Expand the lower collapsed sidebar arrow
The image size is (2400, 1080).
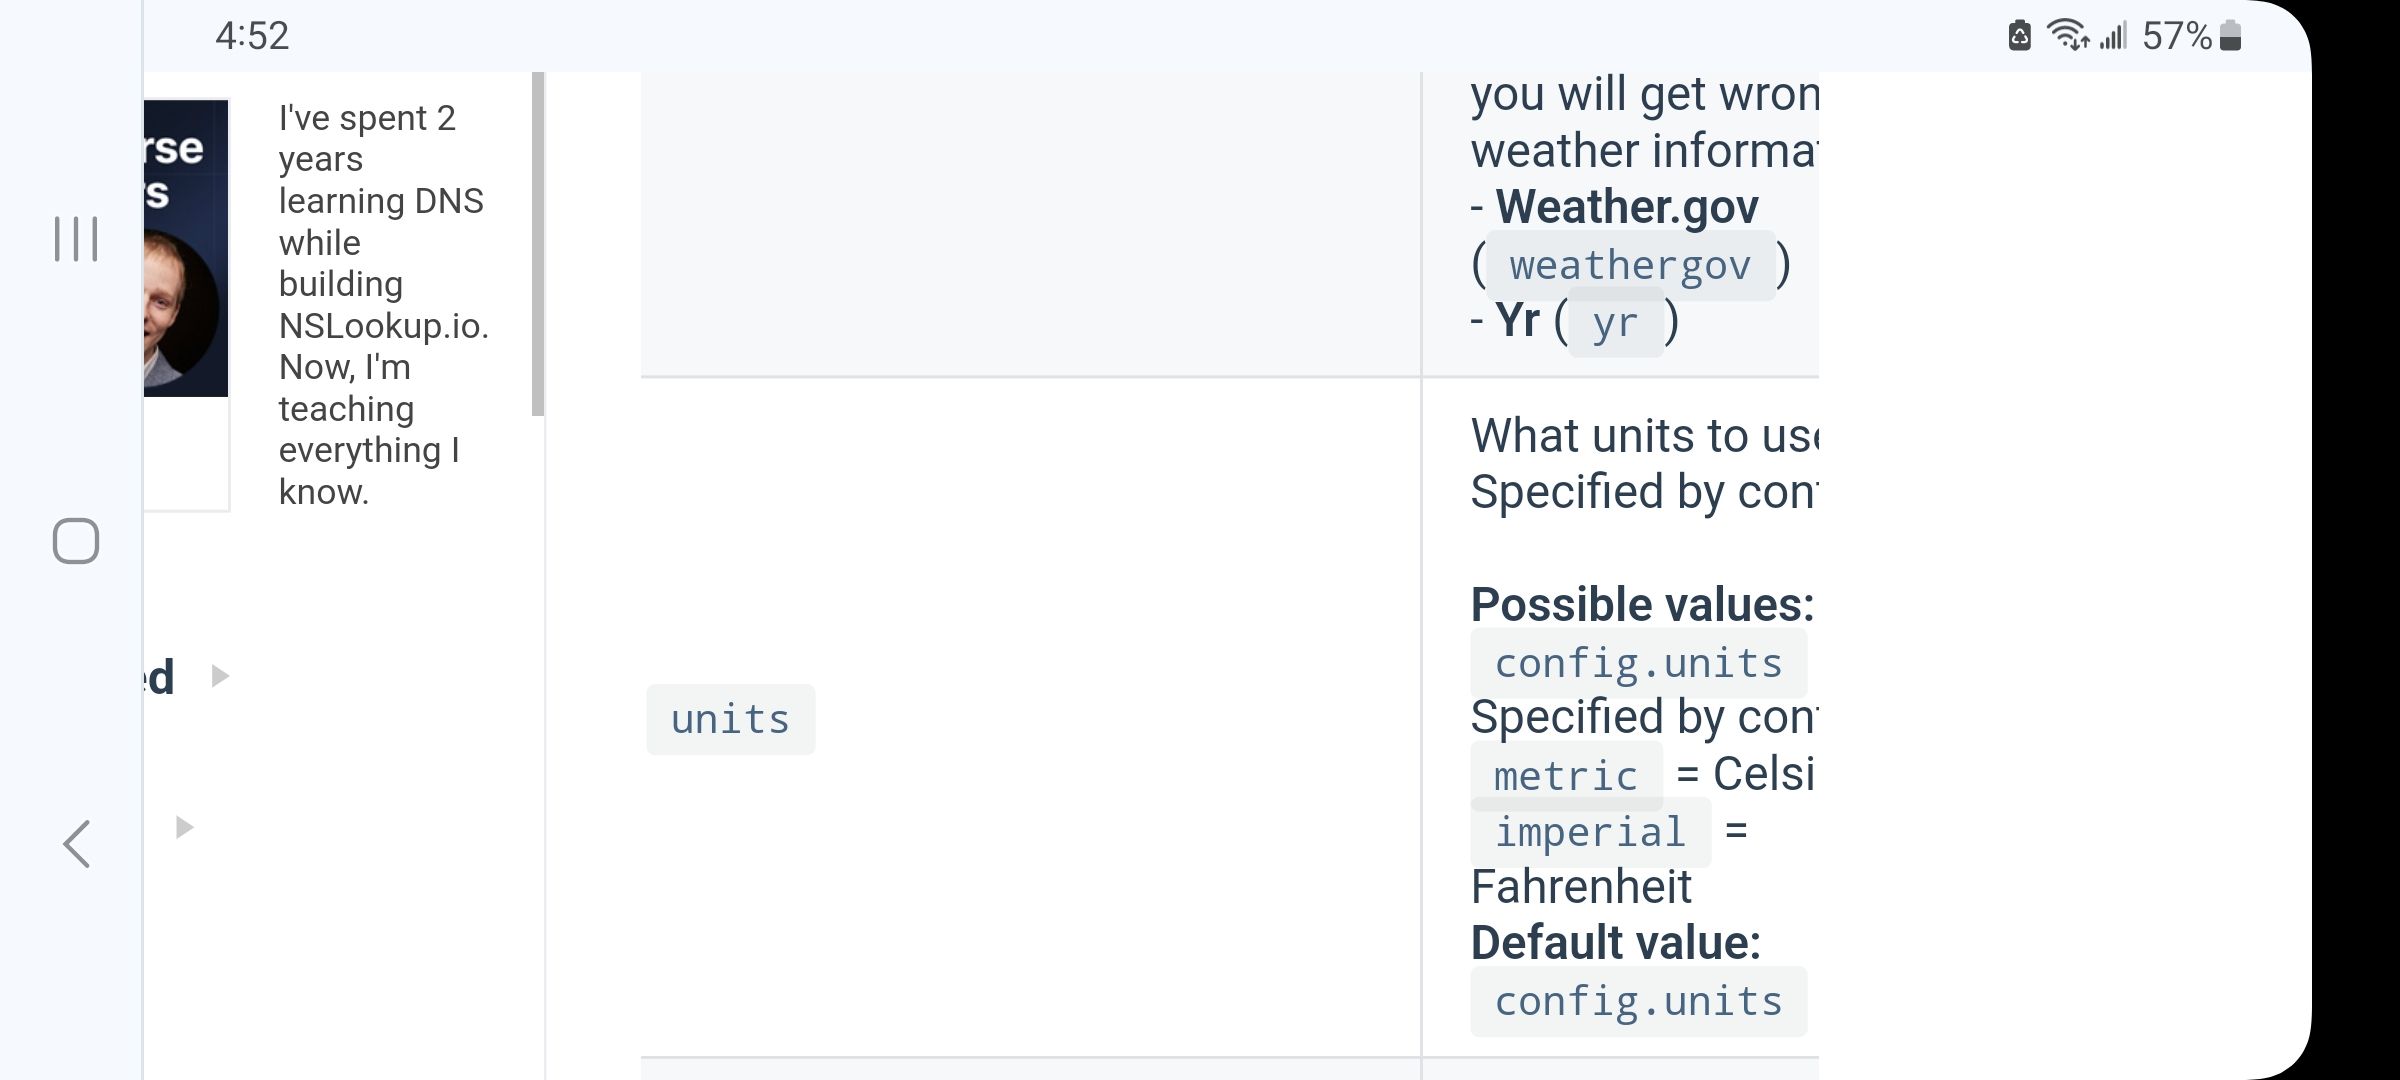tap(184, 827)
